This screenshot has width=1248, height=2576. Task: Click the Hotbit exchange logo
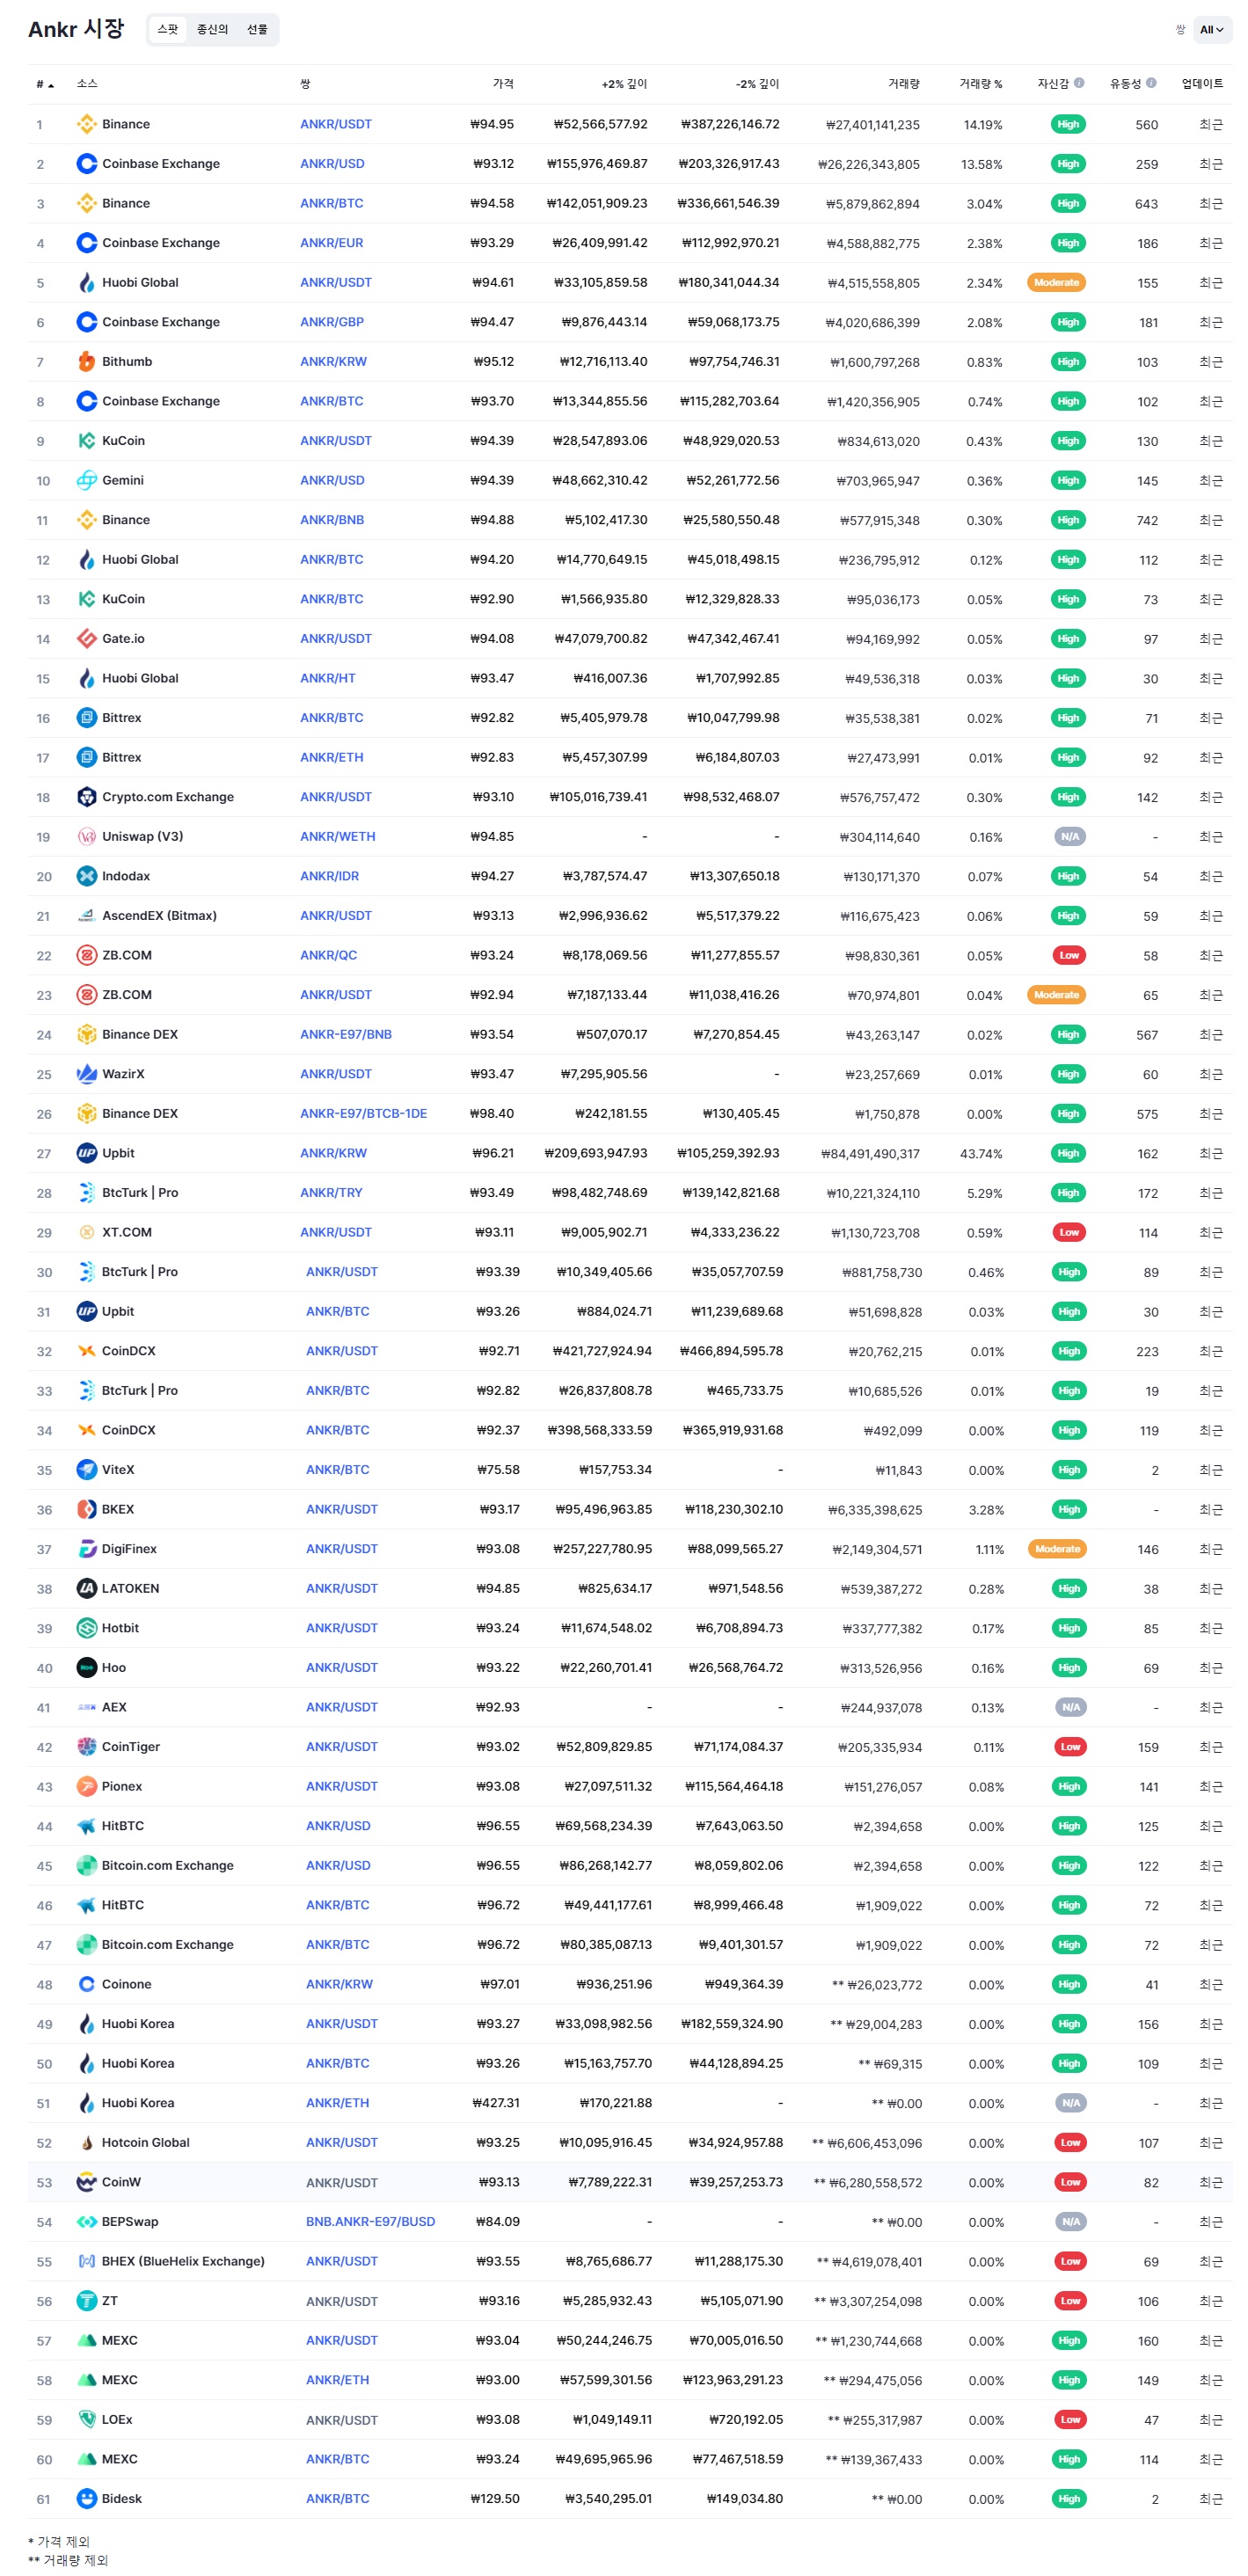[87, 1628]
